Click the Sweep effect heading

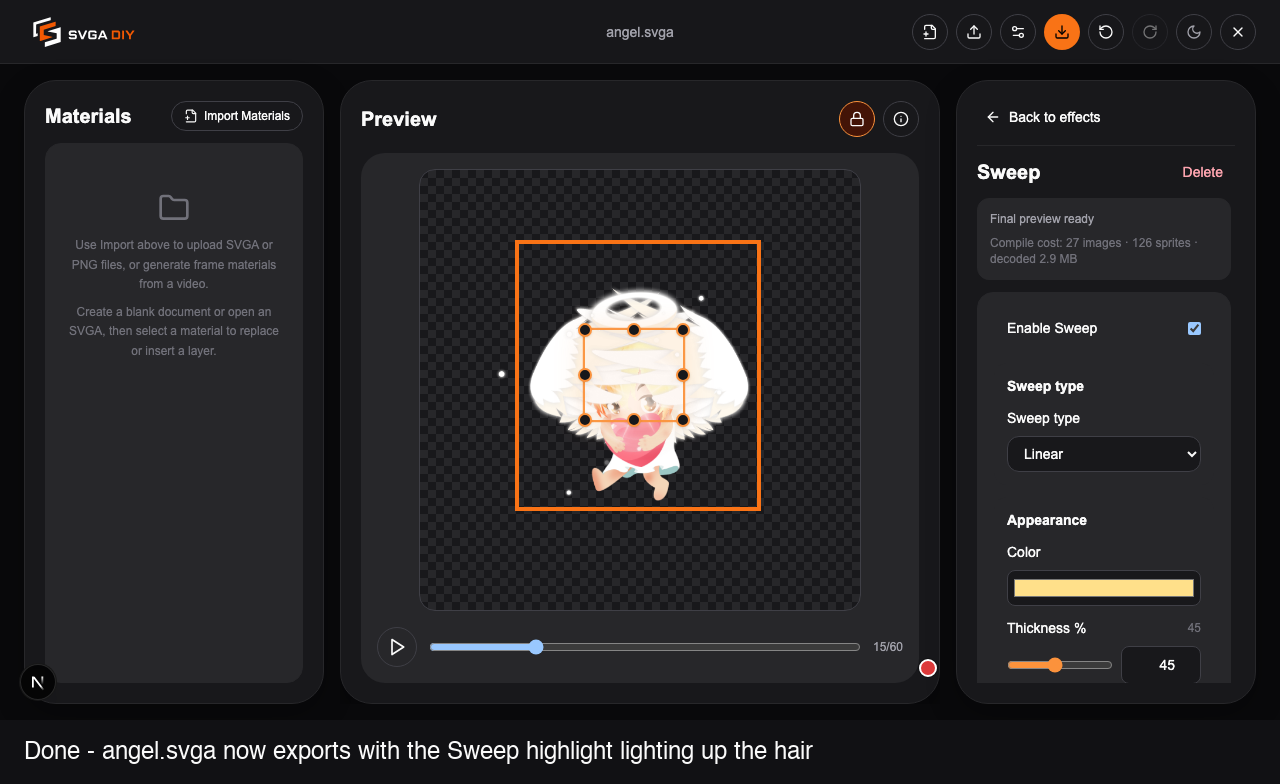click(1008, 172)
